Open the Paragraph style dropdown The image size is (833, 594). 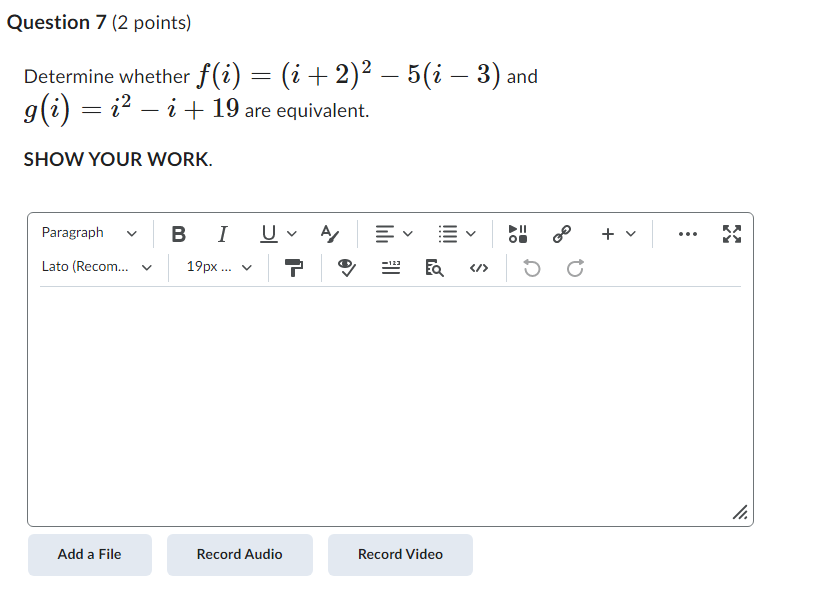pyautogui.click(x=88, y=233)
